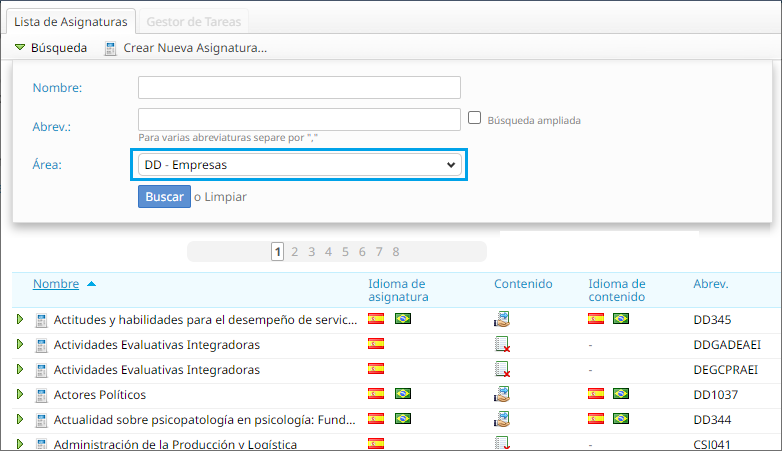Go to results page 7
The image size is (783, 452).
point(379,252)
